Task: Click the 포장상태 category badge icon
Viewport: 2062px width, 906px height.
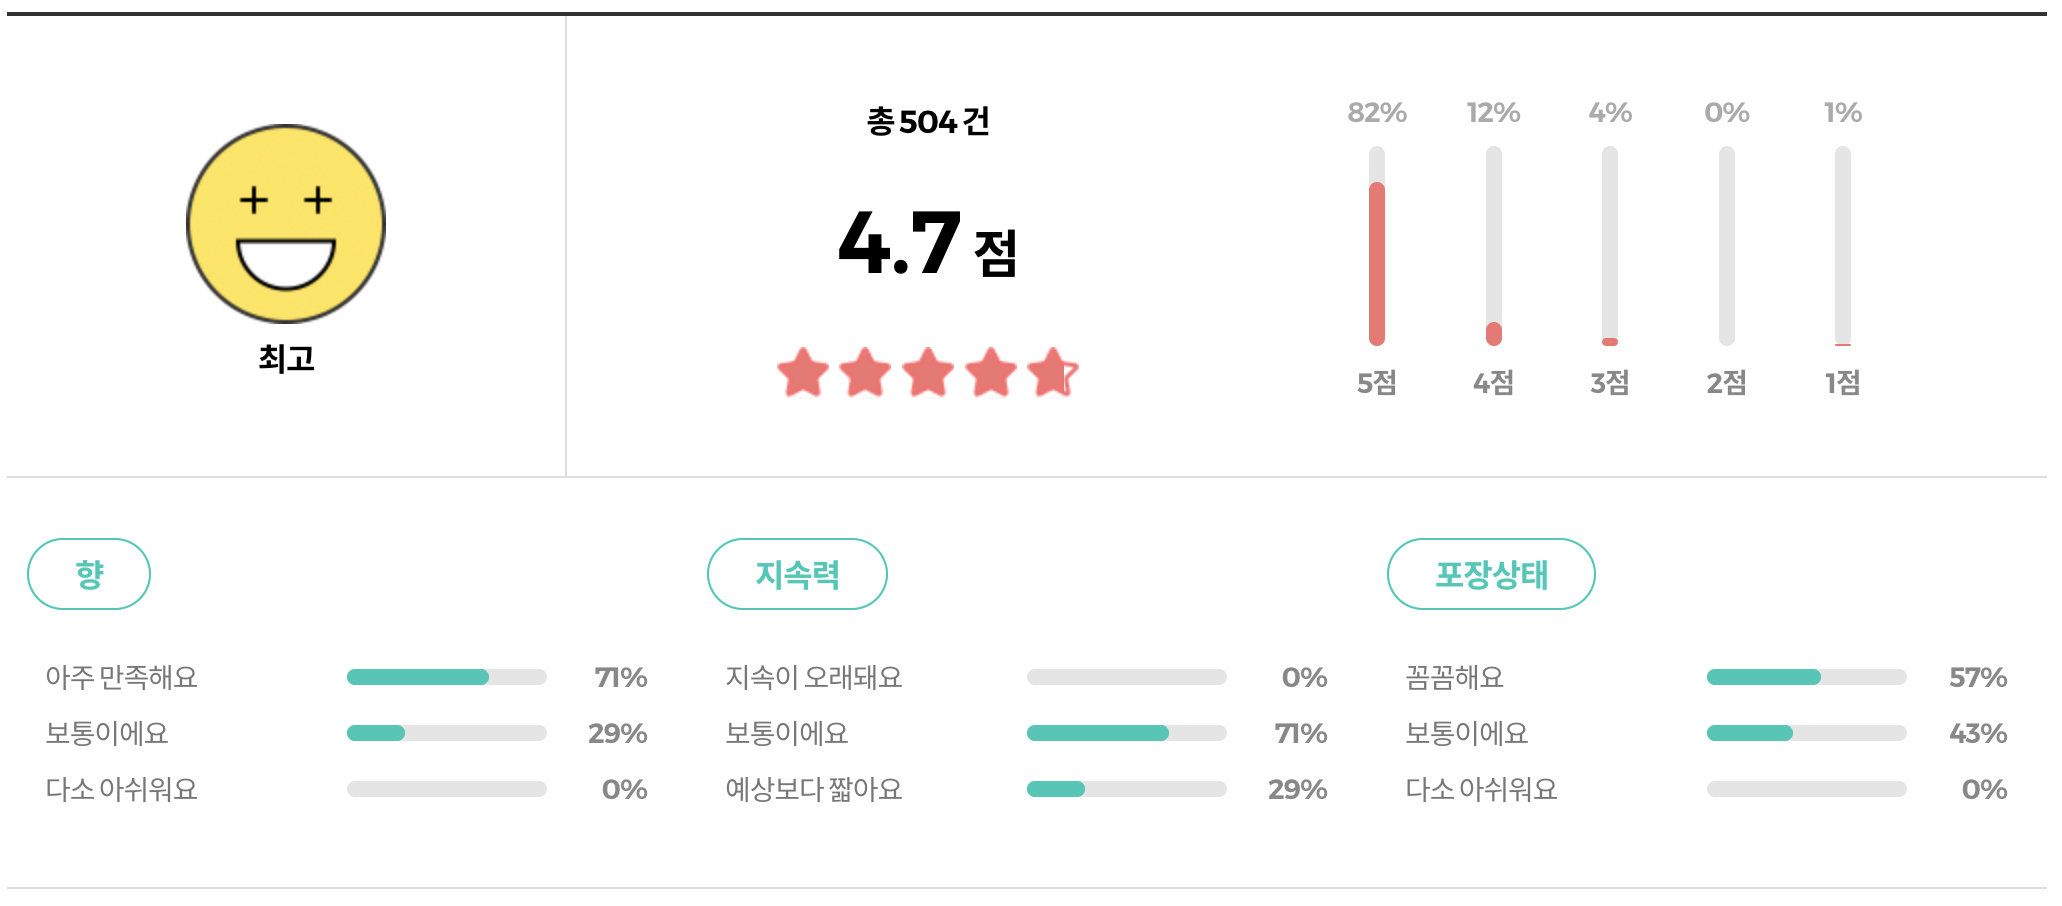Action: [x=1490, y=573]
